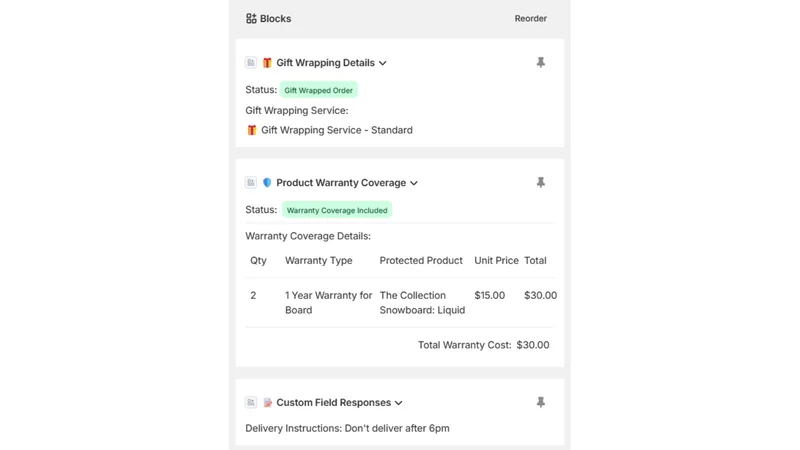Screen dimensions: 800x450
Task: Click the $15.00 unit price cell
Action: point(489,295)
